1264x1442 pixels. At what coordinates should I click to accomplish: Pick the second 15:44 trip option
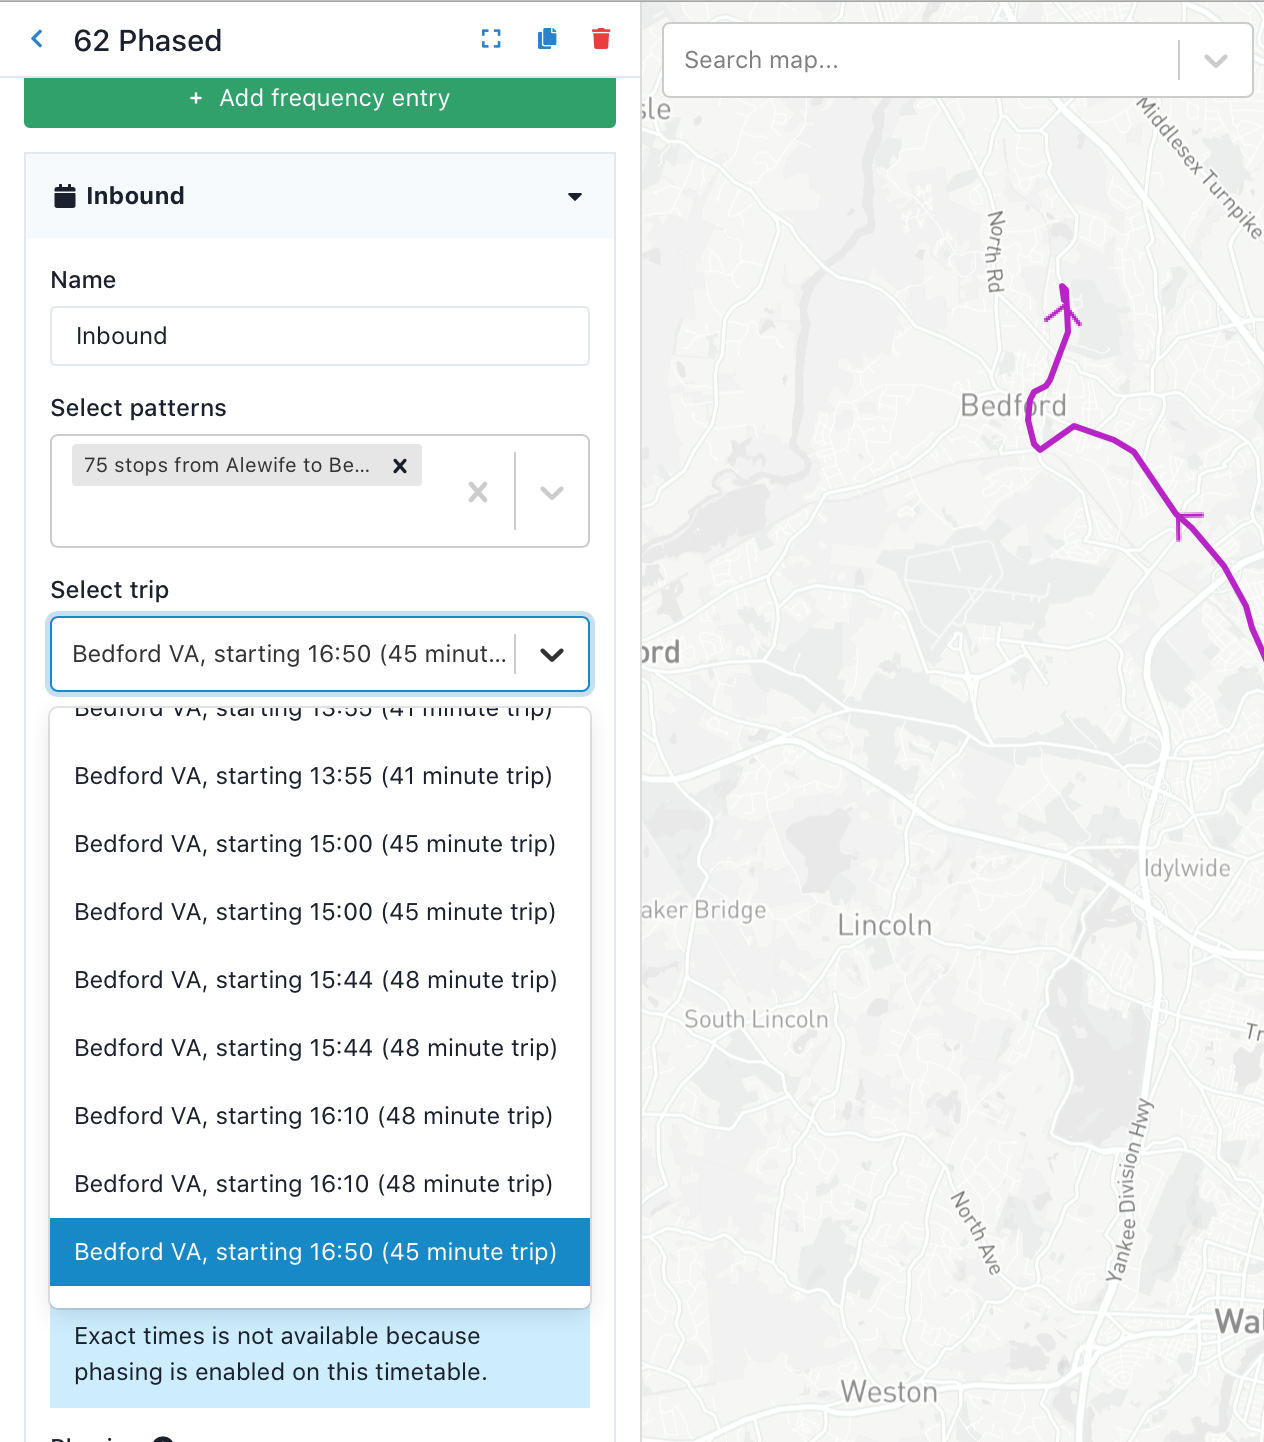pyautogui.click(x=316, y=1048)
